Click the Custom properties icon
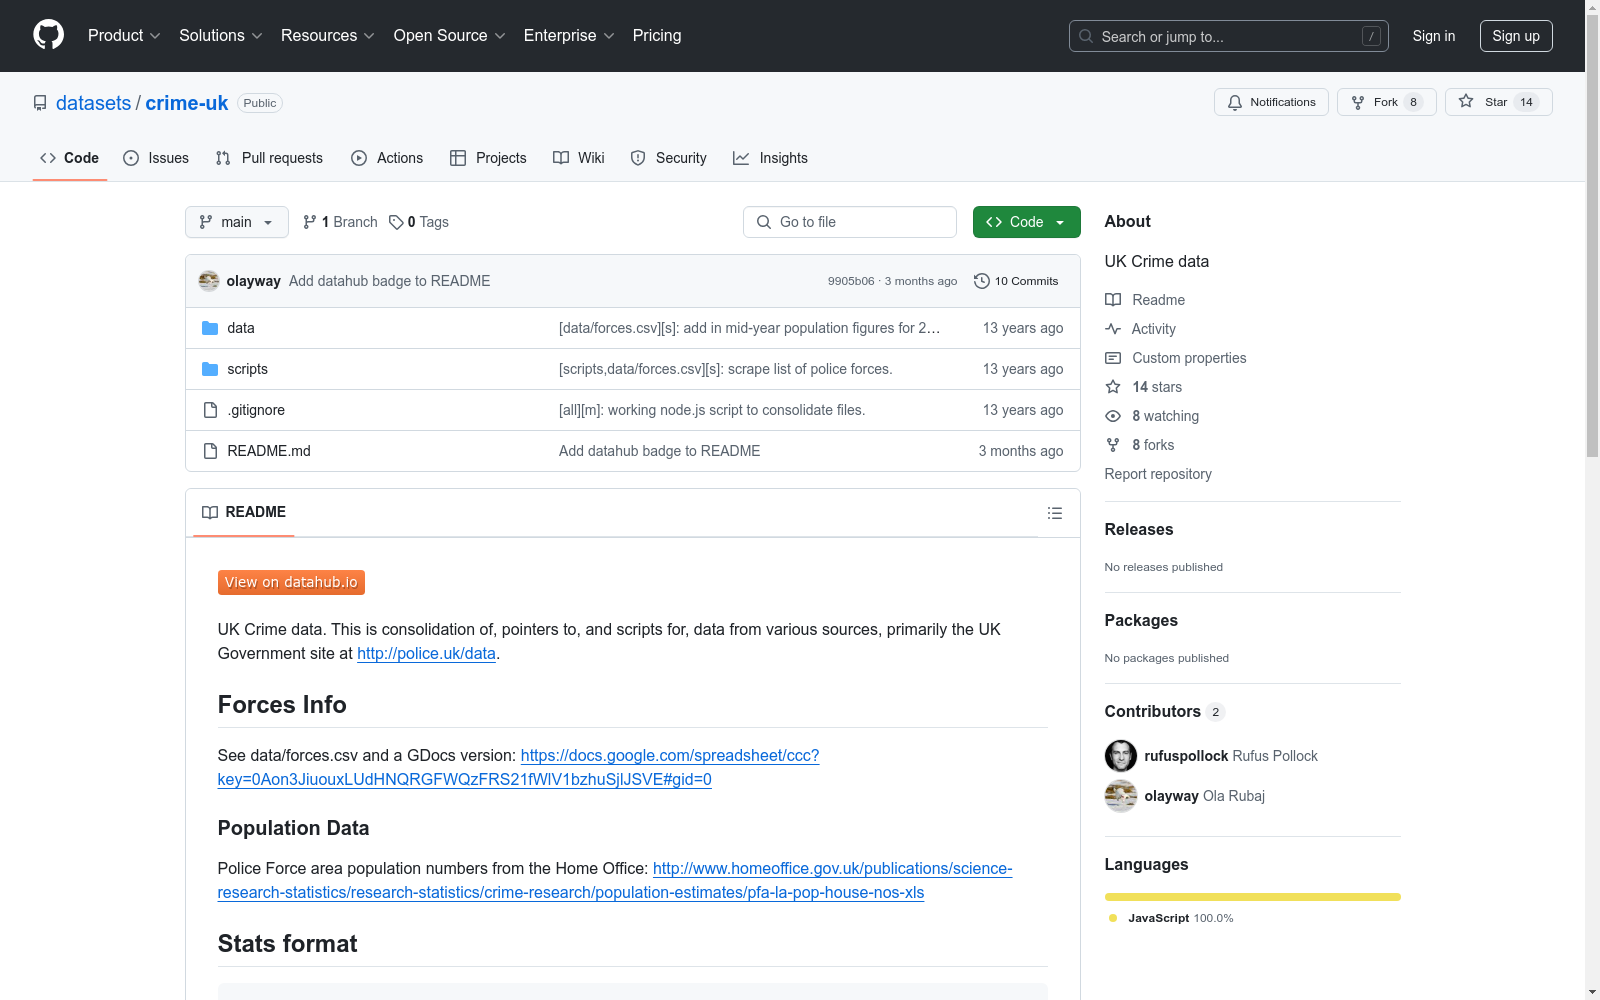This screenshot has height=1000, width=1600. coord(1113,358)
